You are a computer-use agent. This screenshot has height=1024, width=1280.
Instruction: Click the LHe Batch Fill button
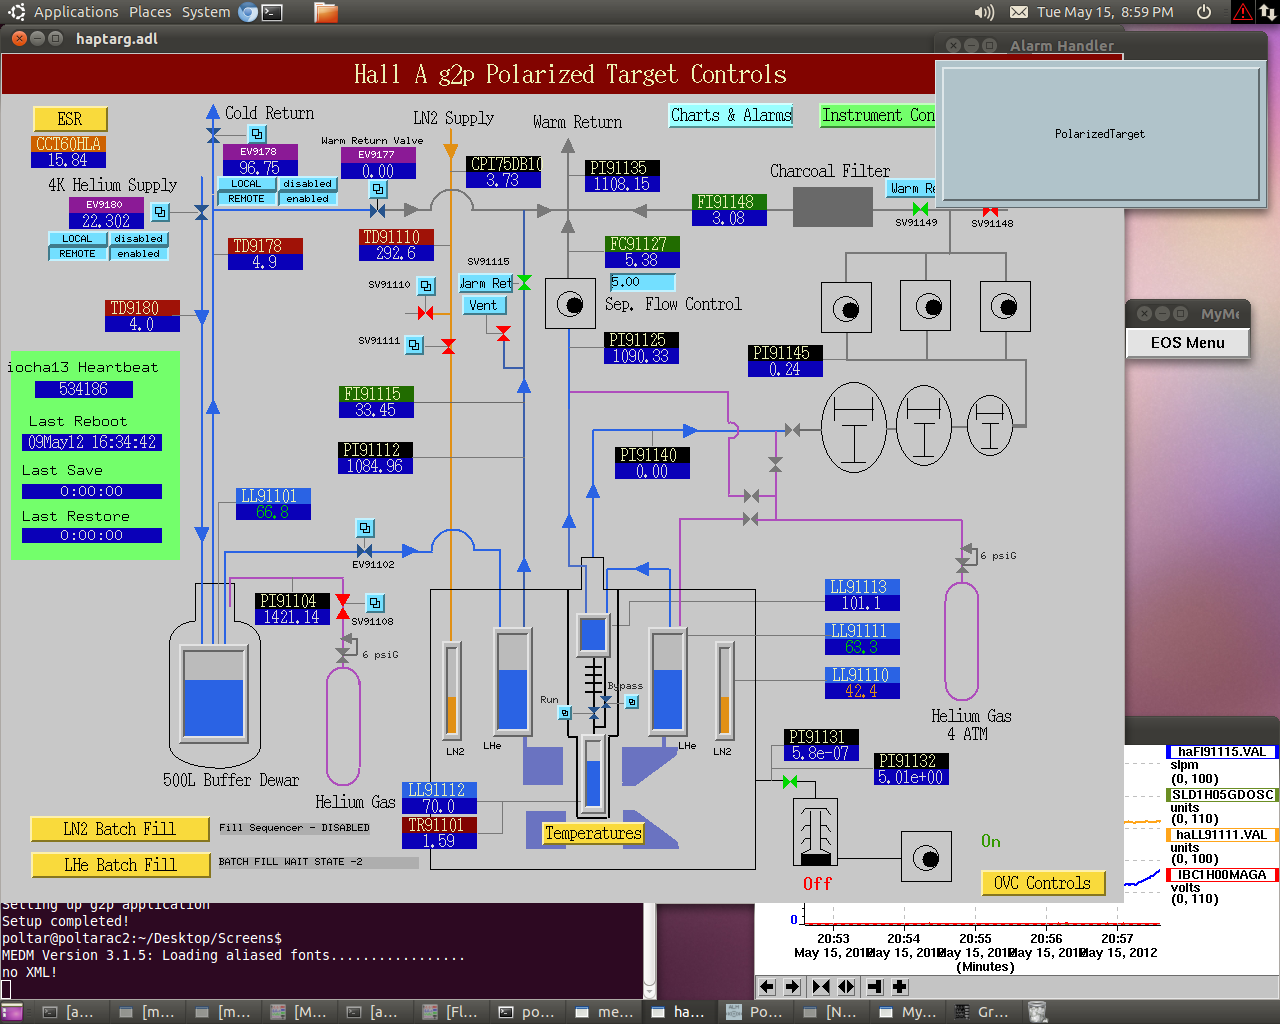(120, 865)
